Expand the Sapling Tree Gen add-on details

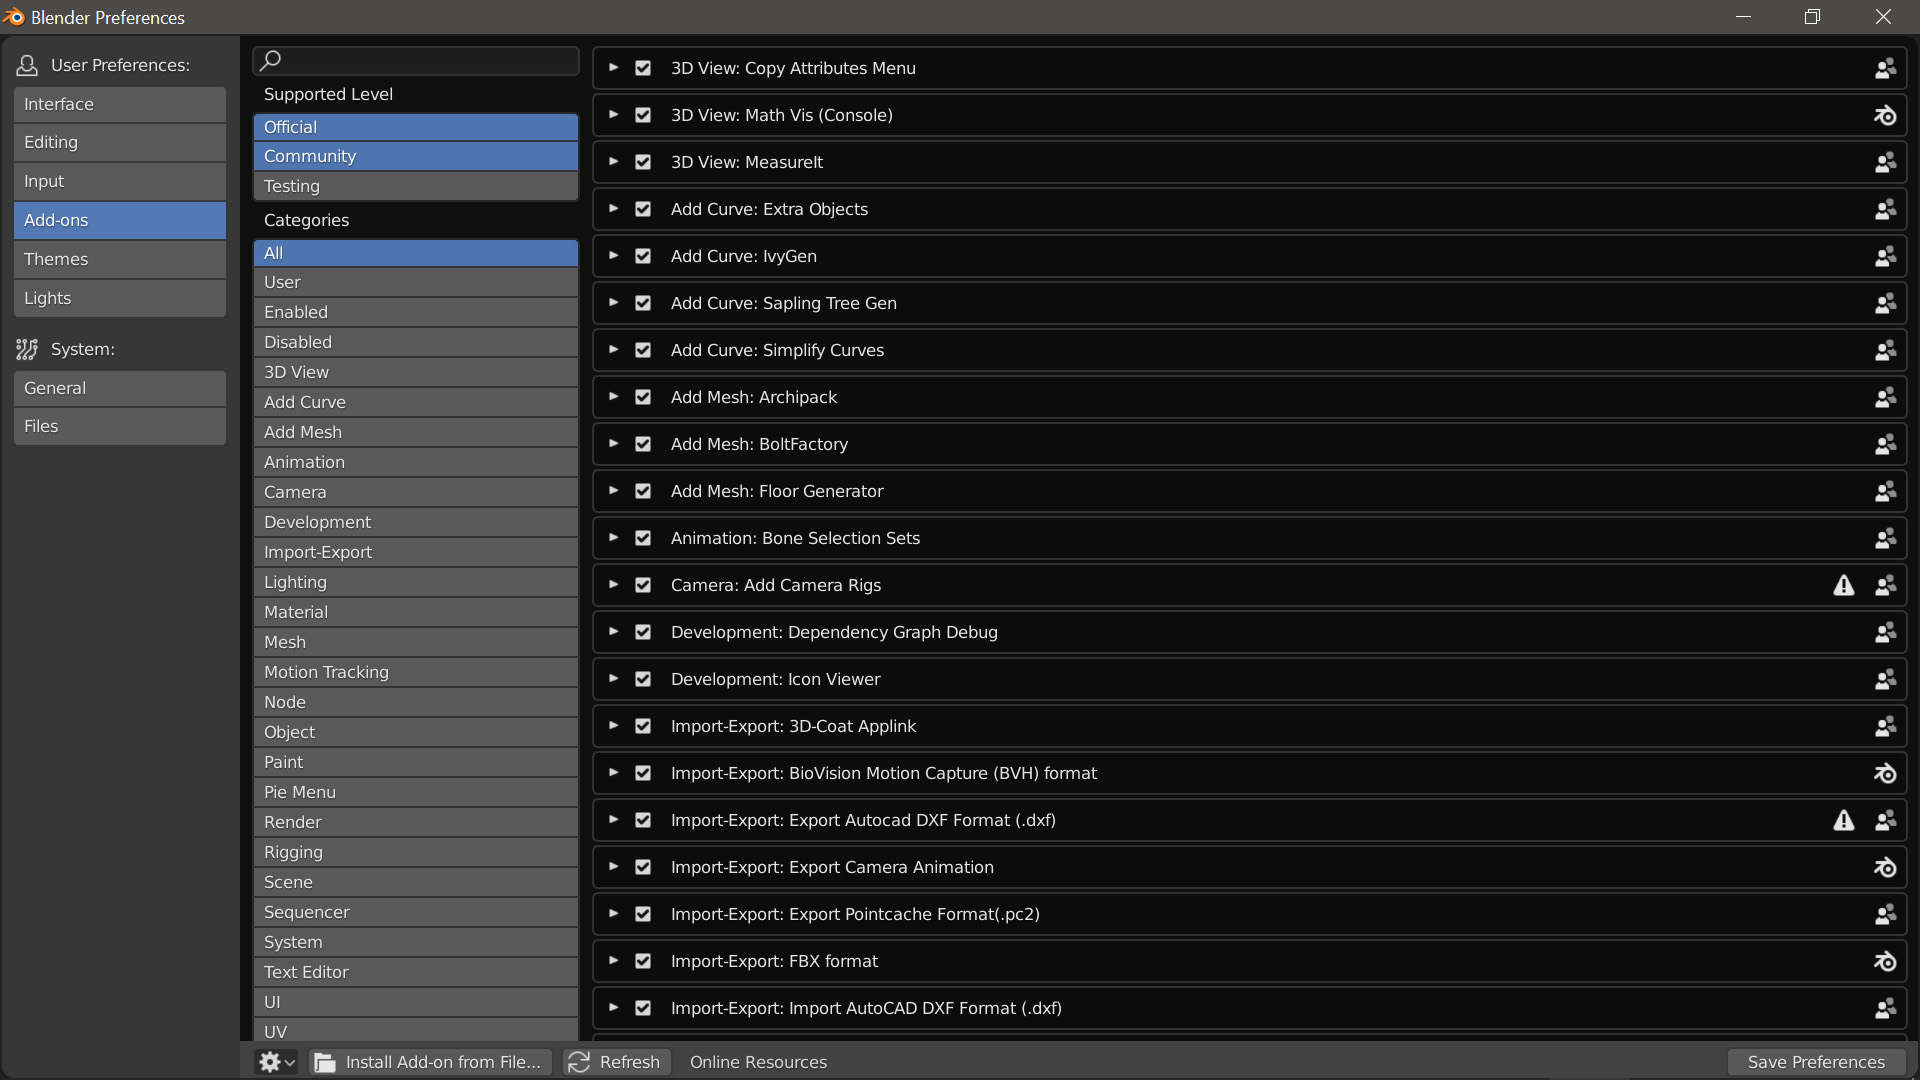[614, 303]
